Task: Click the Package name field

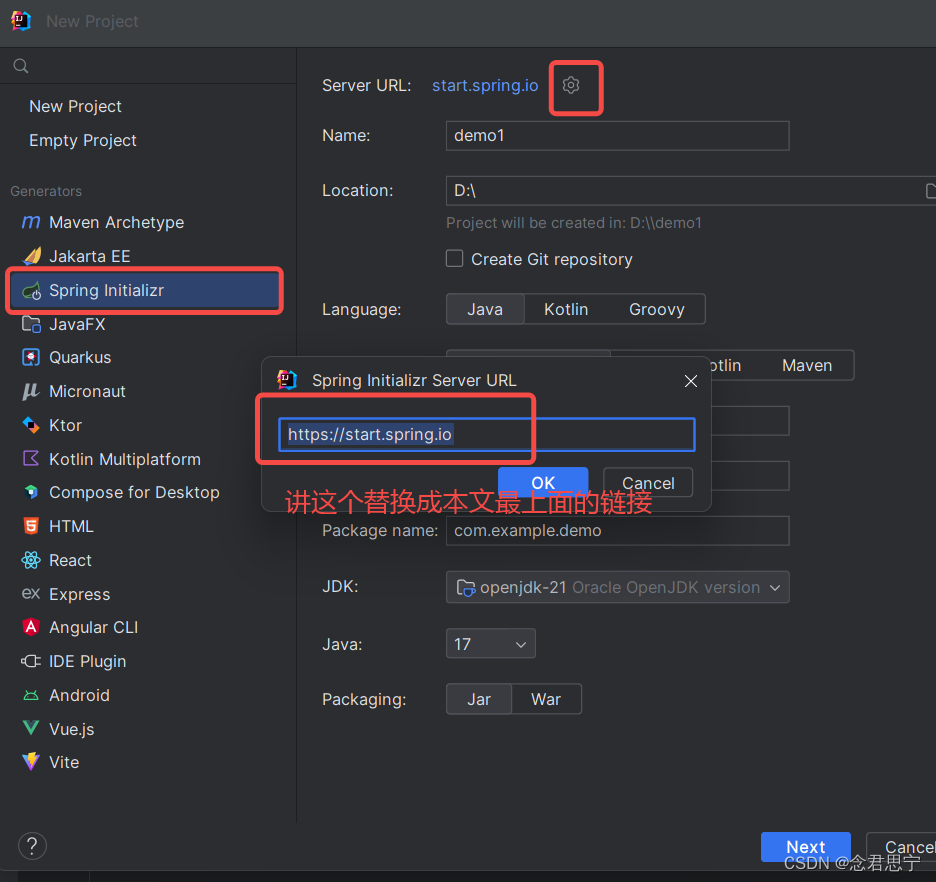Action: [618, 531]
